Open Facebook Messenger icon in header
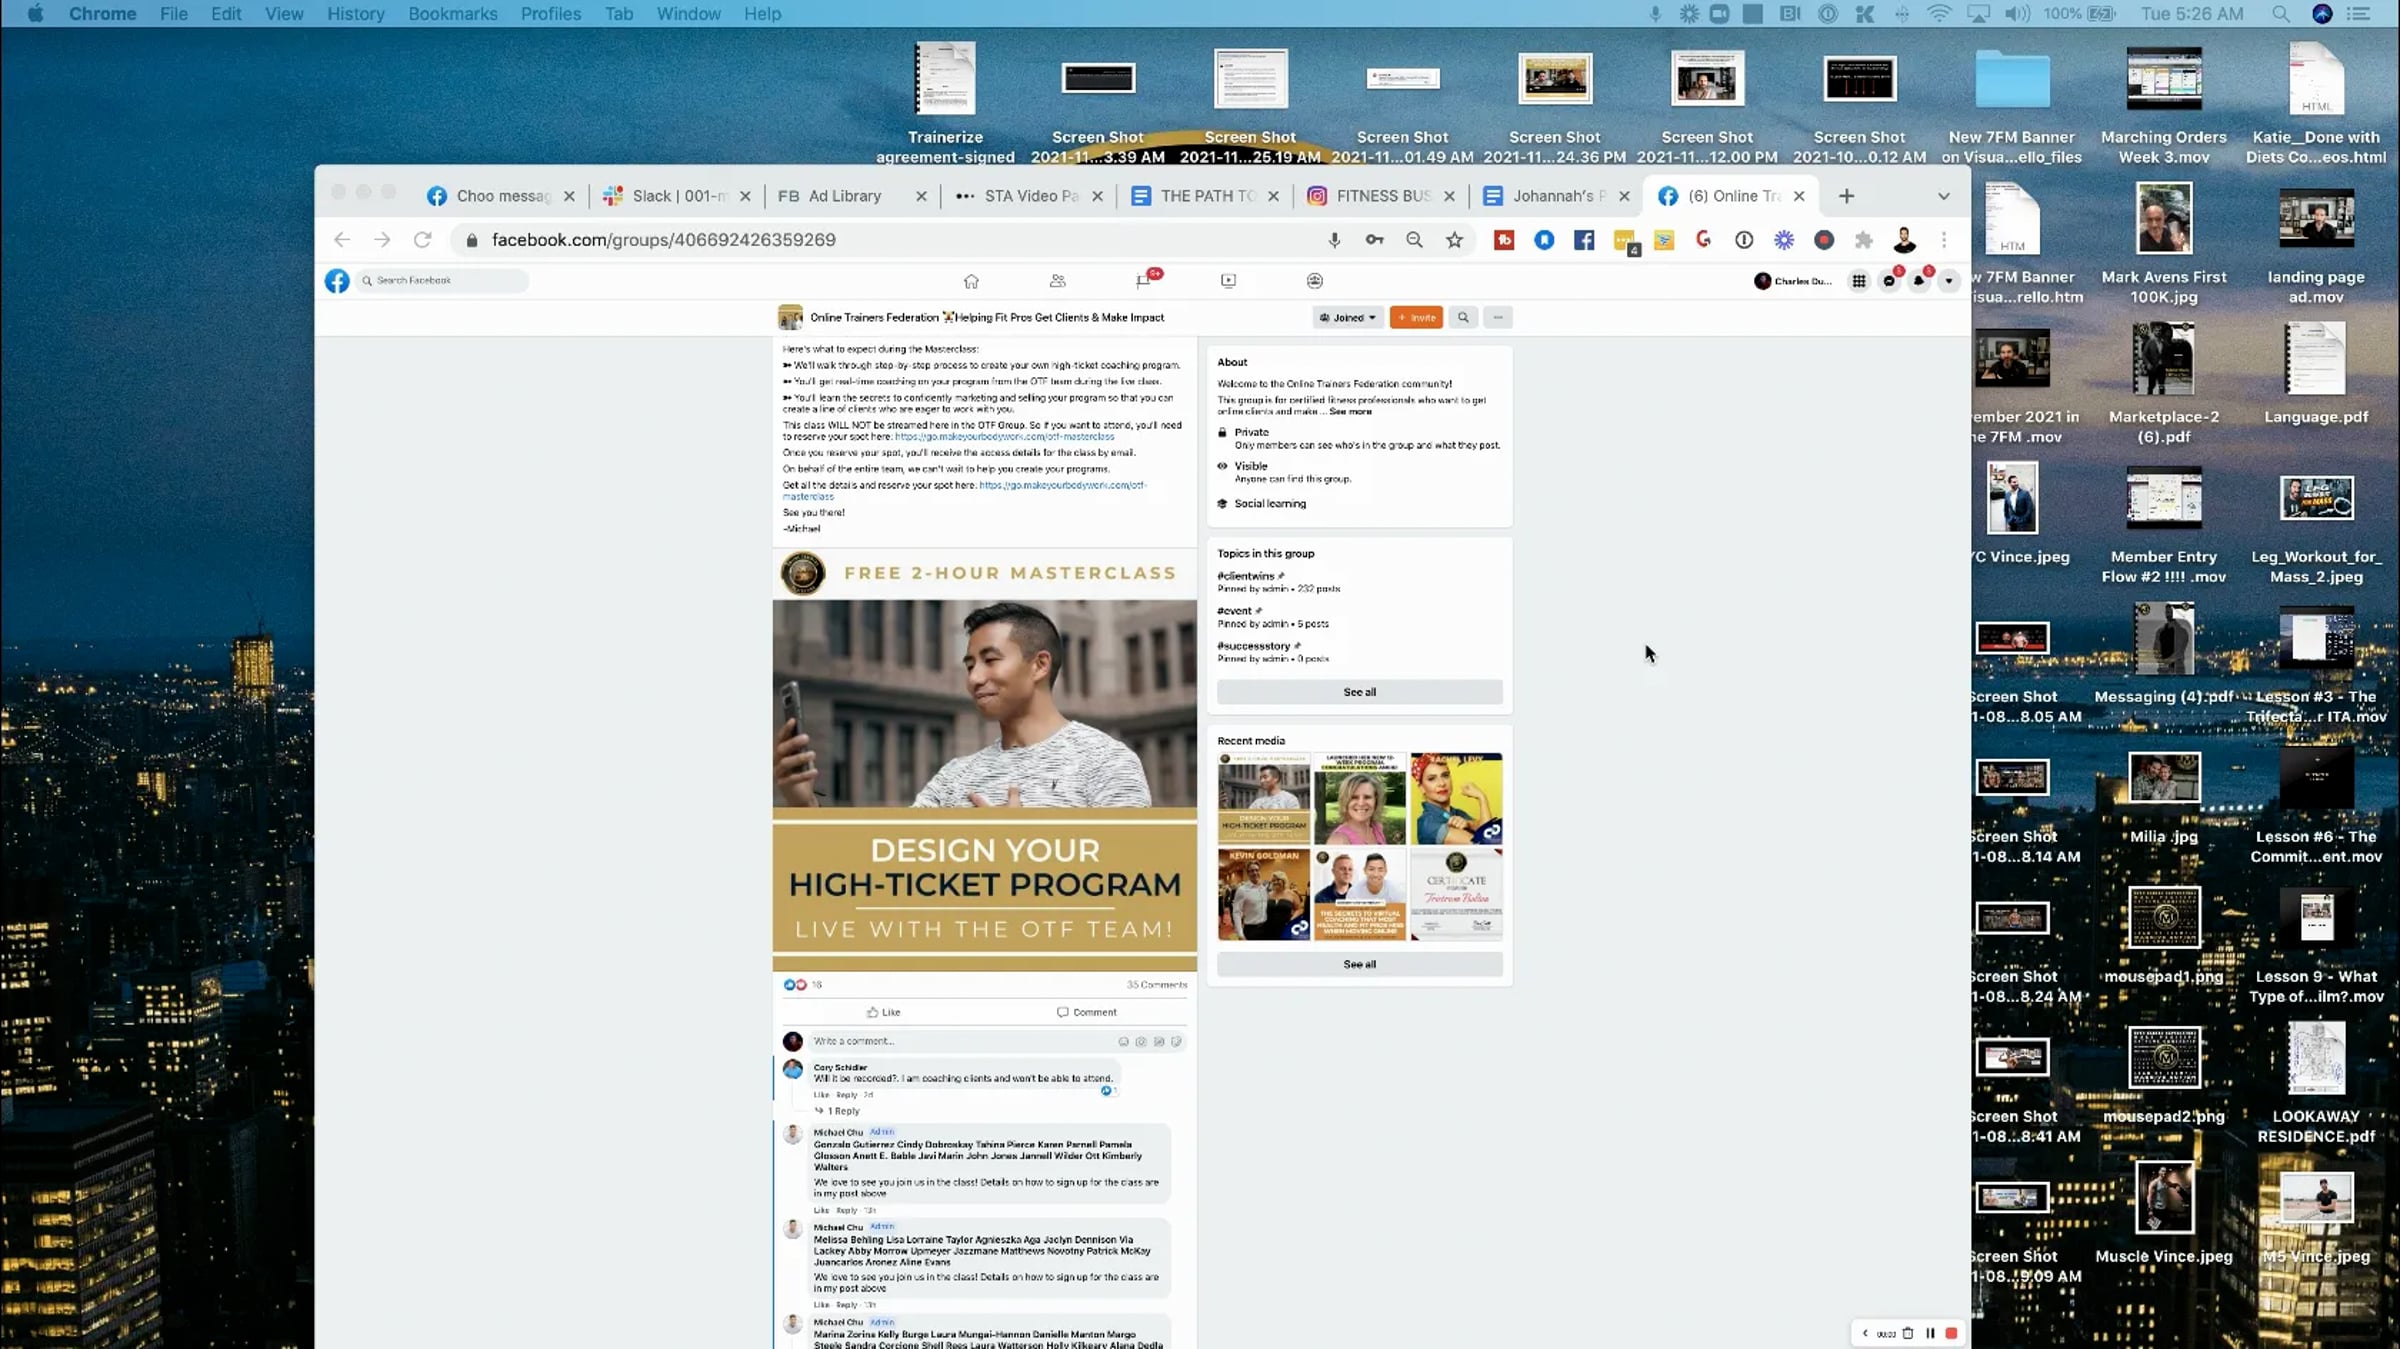Viewport: 2400px width, 1349px height. [x=1888, y=282]
